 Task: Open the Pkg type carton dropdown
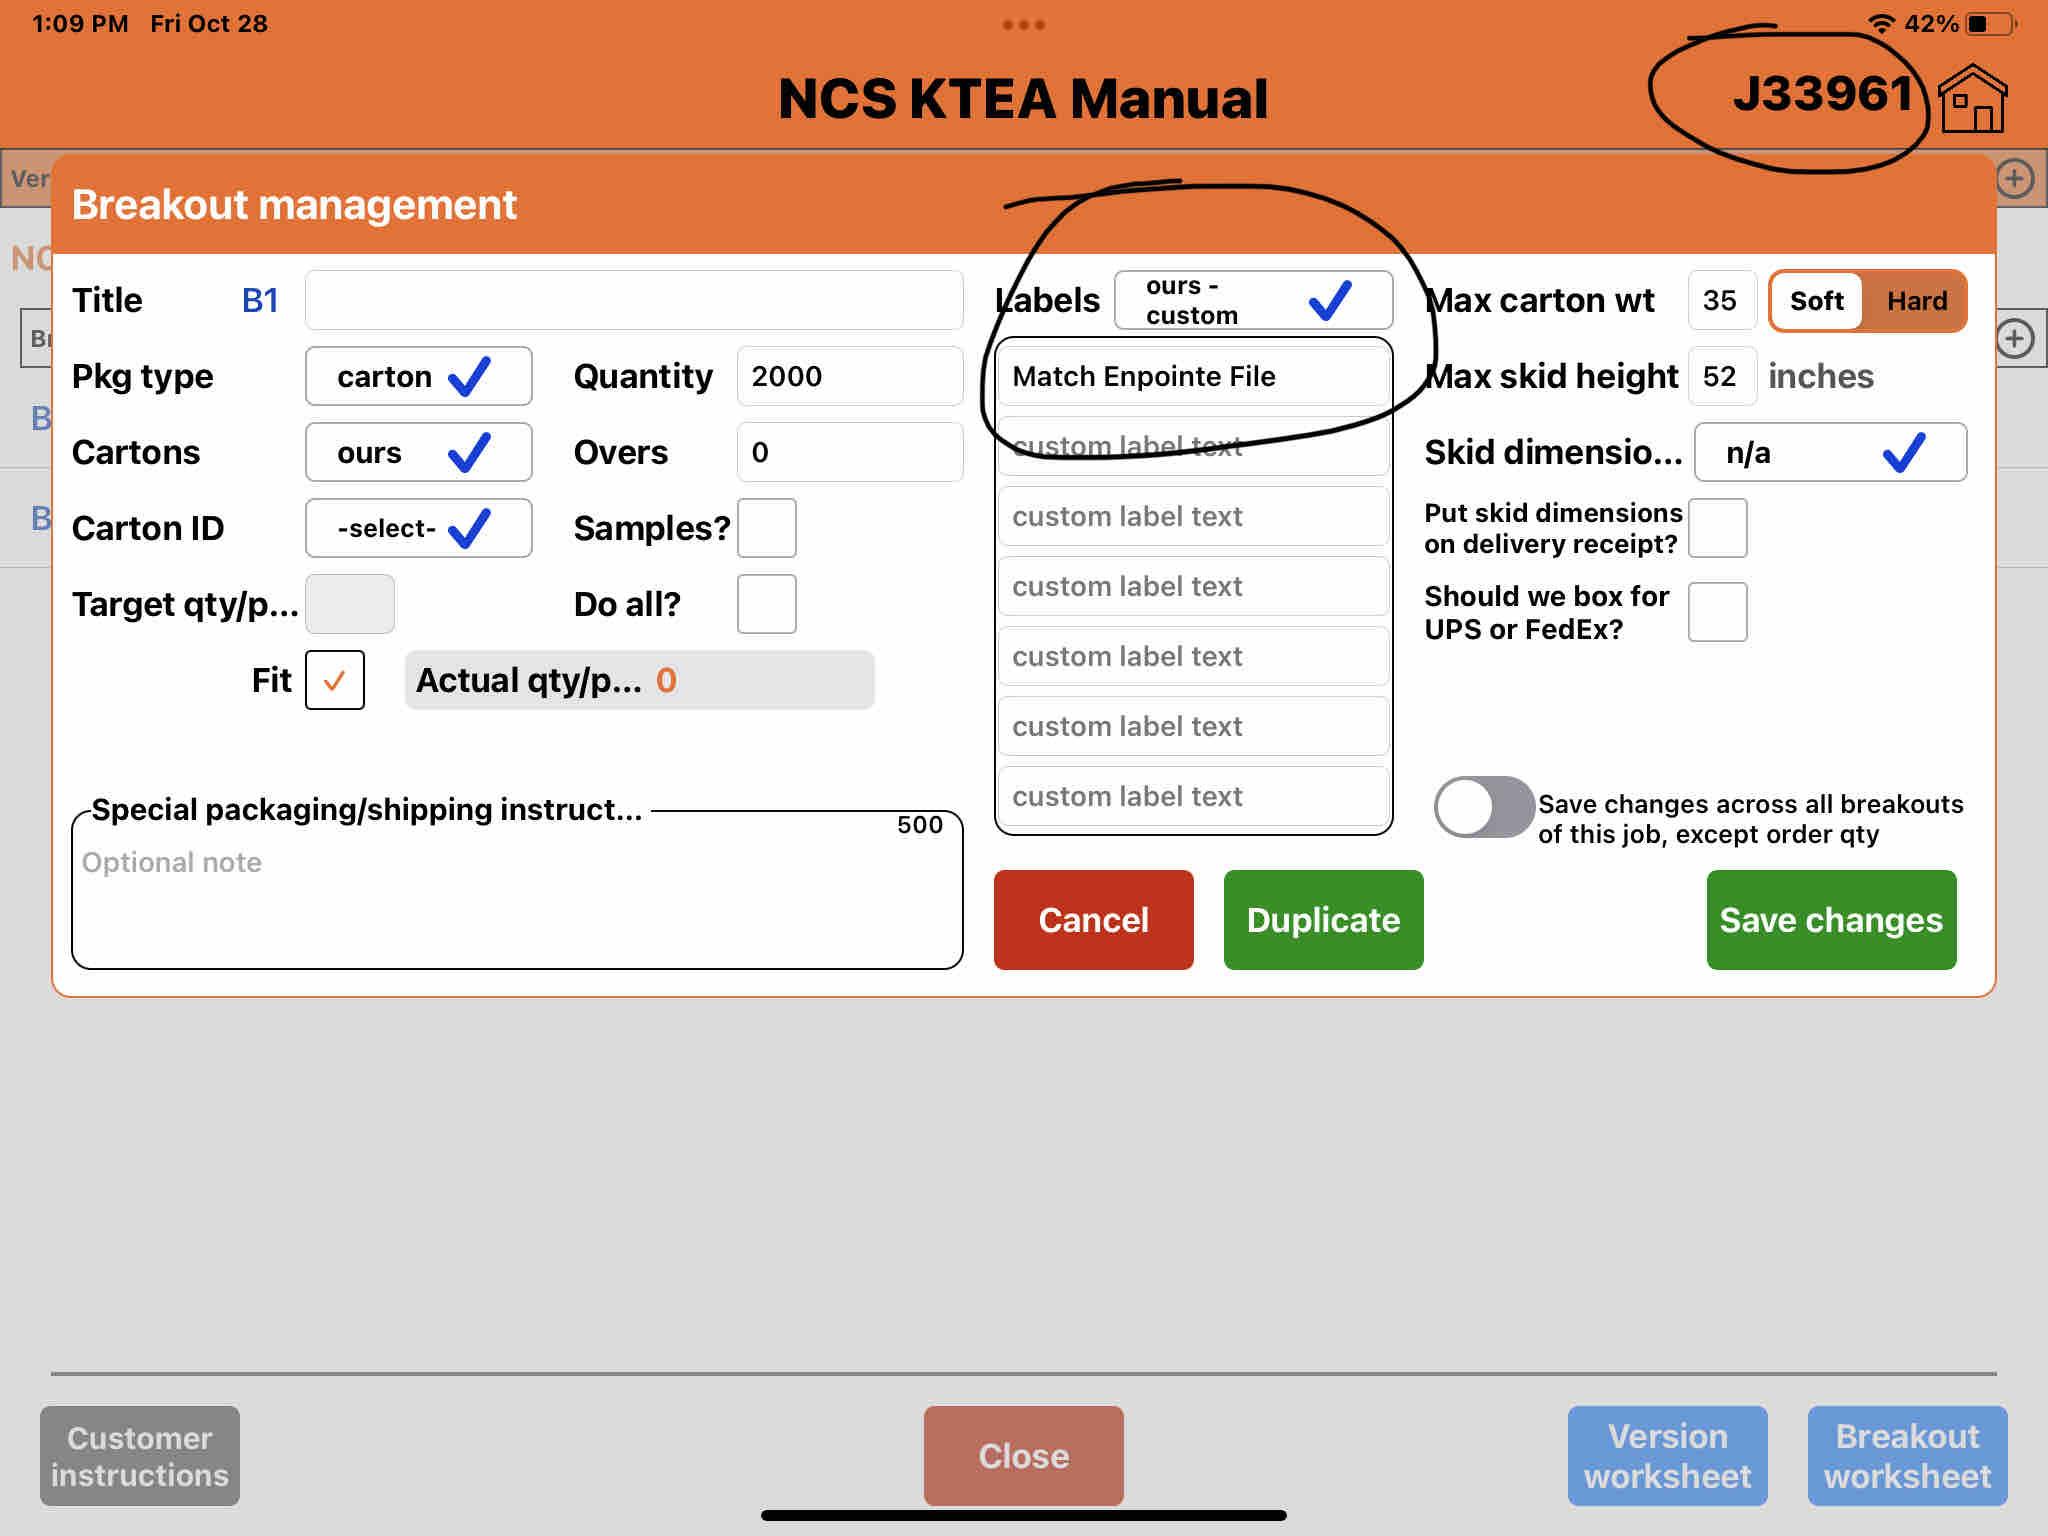click(418, 376)
